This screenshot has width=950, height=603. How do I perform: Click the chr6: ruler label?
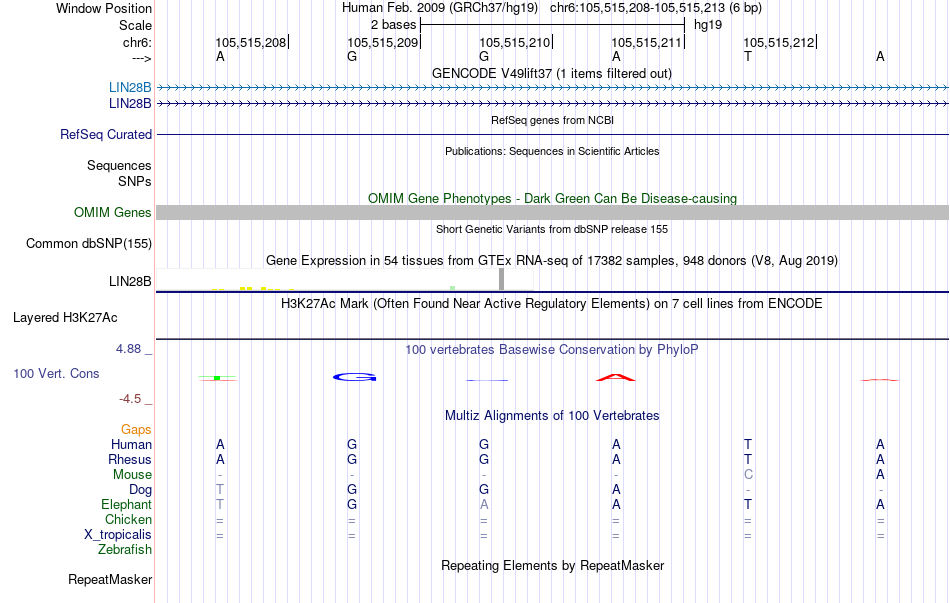[x=137, y=42]
